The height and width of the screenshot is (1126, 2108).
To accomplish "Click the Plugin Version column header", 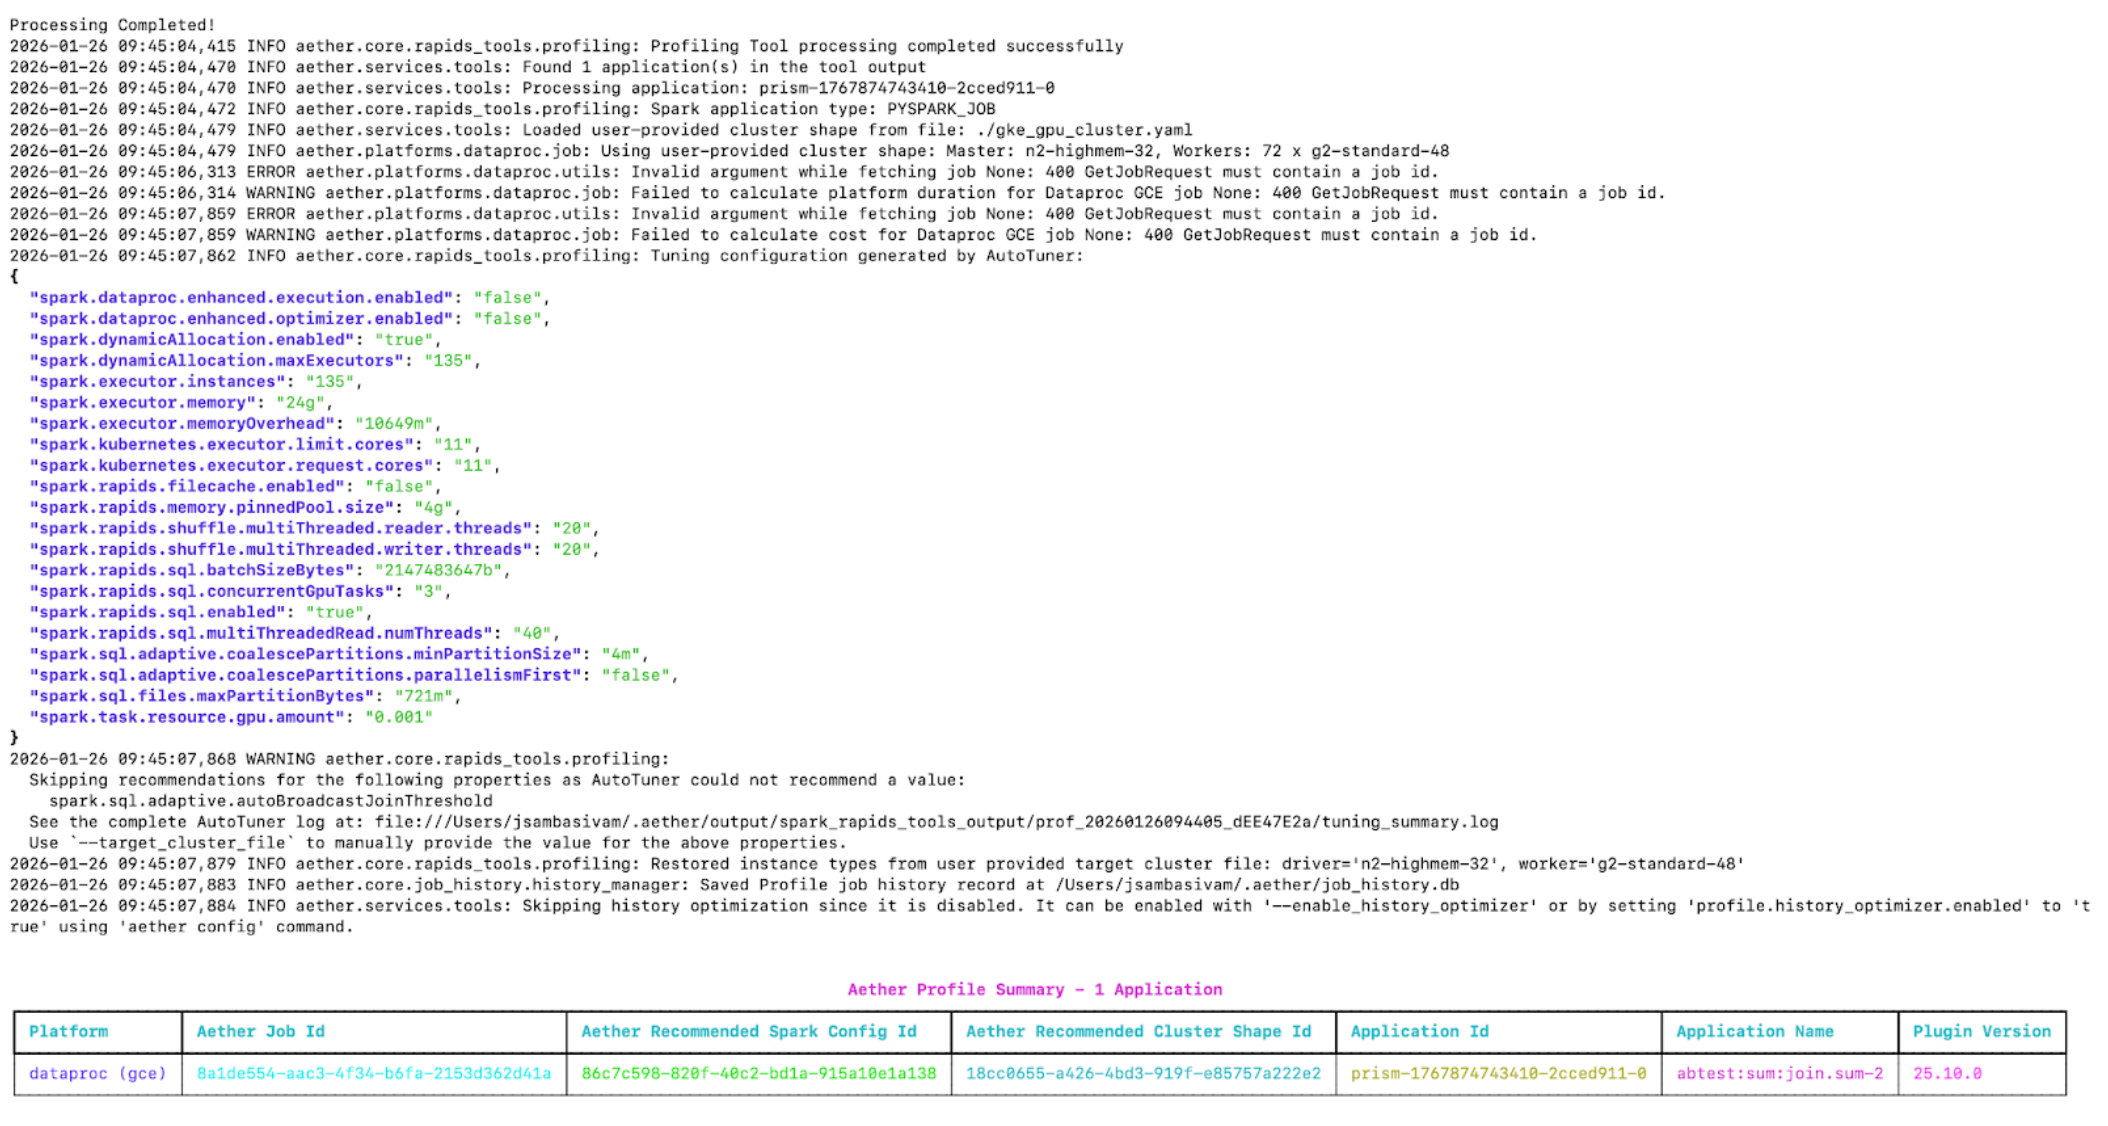I will [x=1981, y=1031].
